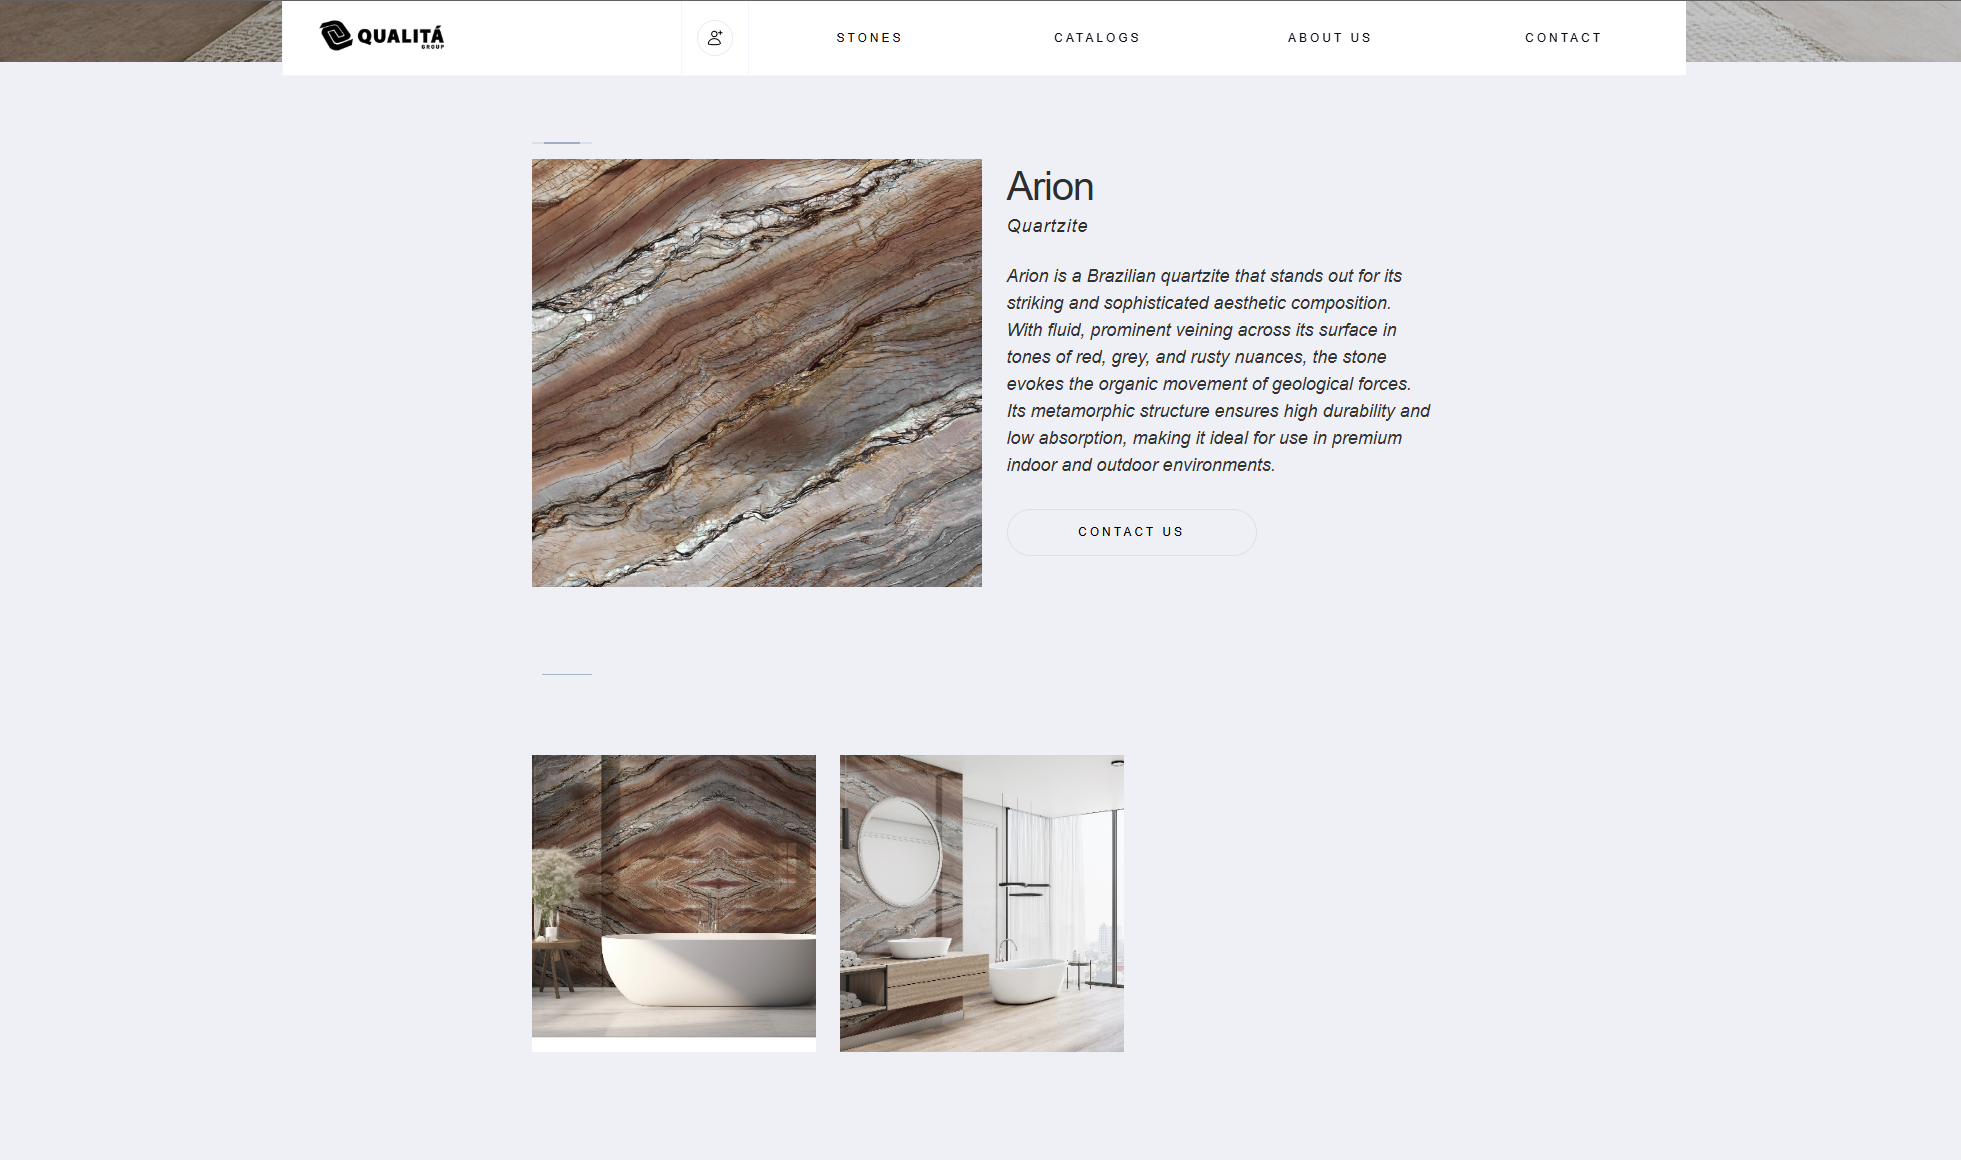Click the round mirror in the bathroom photo
1961x1160 pixels.
(x=899, y=853)
